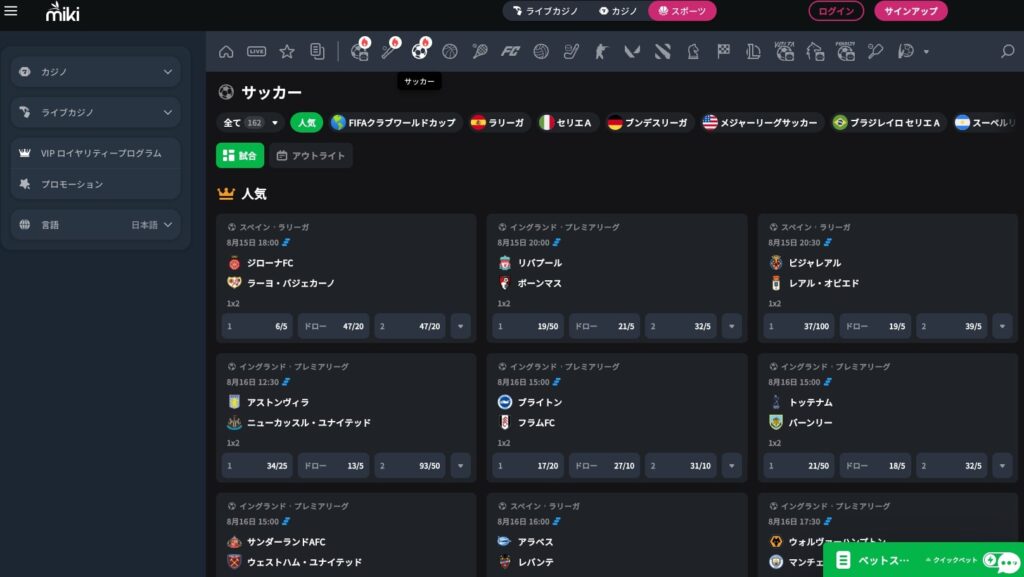Select the tennis racket sport icon
The height and width of the screenshot is (577, 1024).
480,51
